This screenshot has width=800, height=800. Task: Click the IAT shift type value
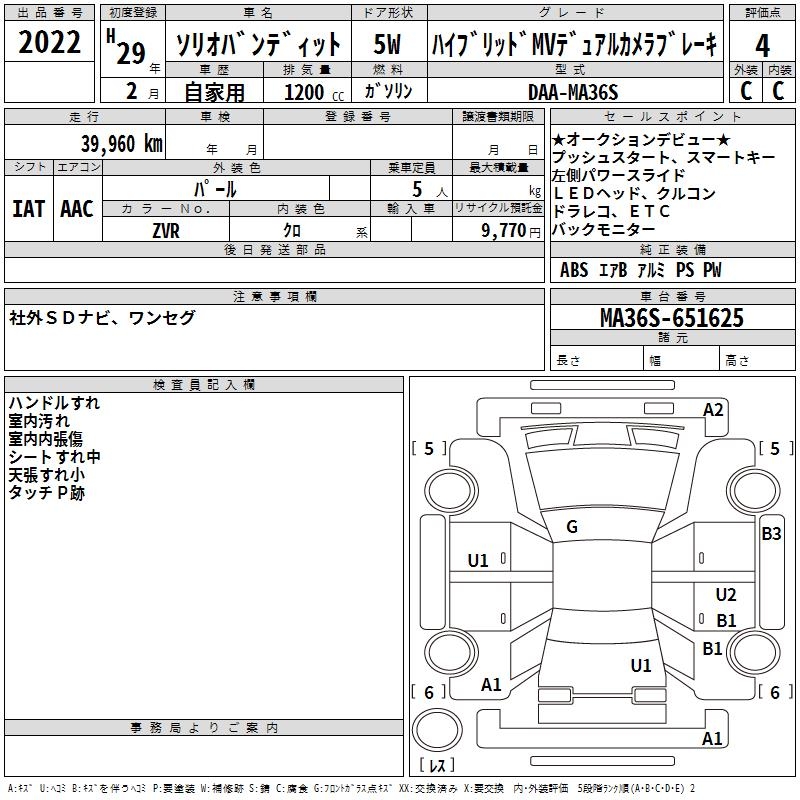coord(29,208)
